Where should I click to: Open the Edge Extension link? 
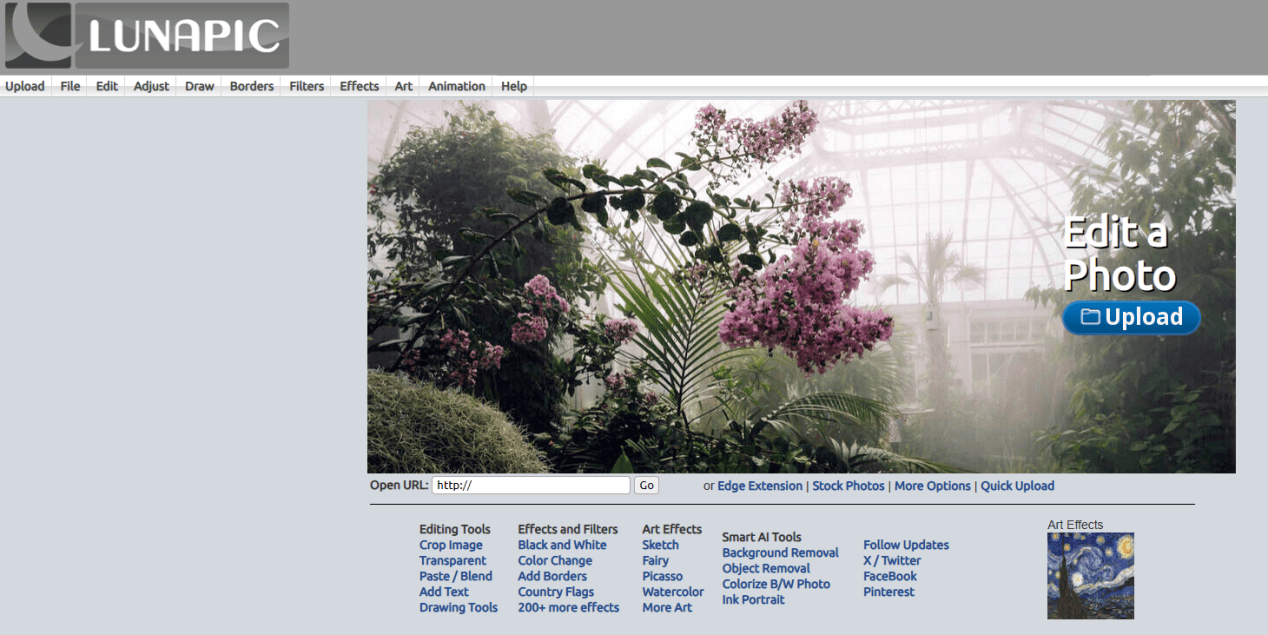759,486
